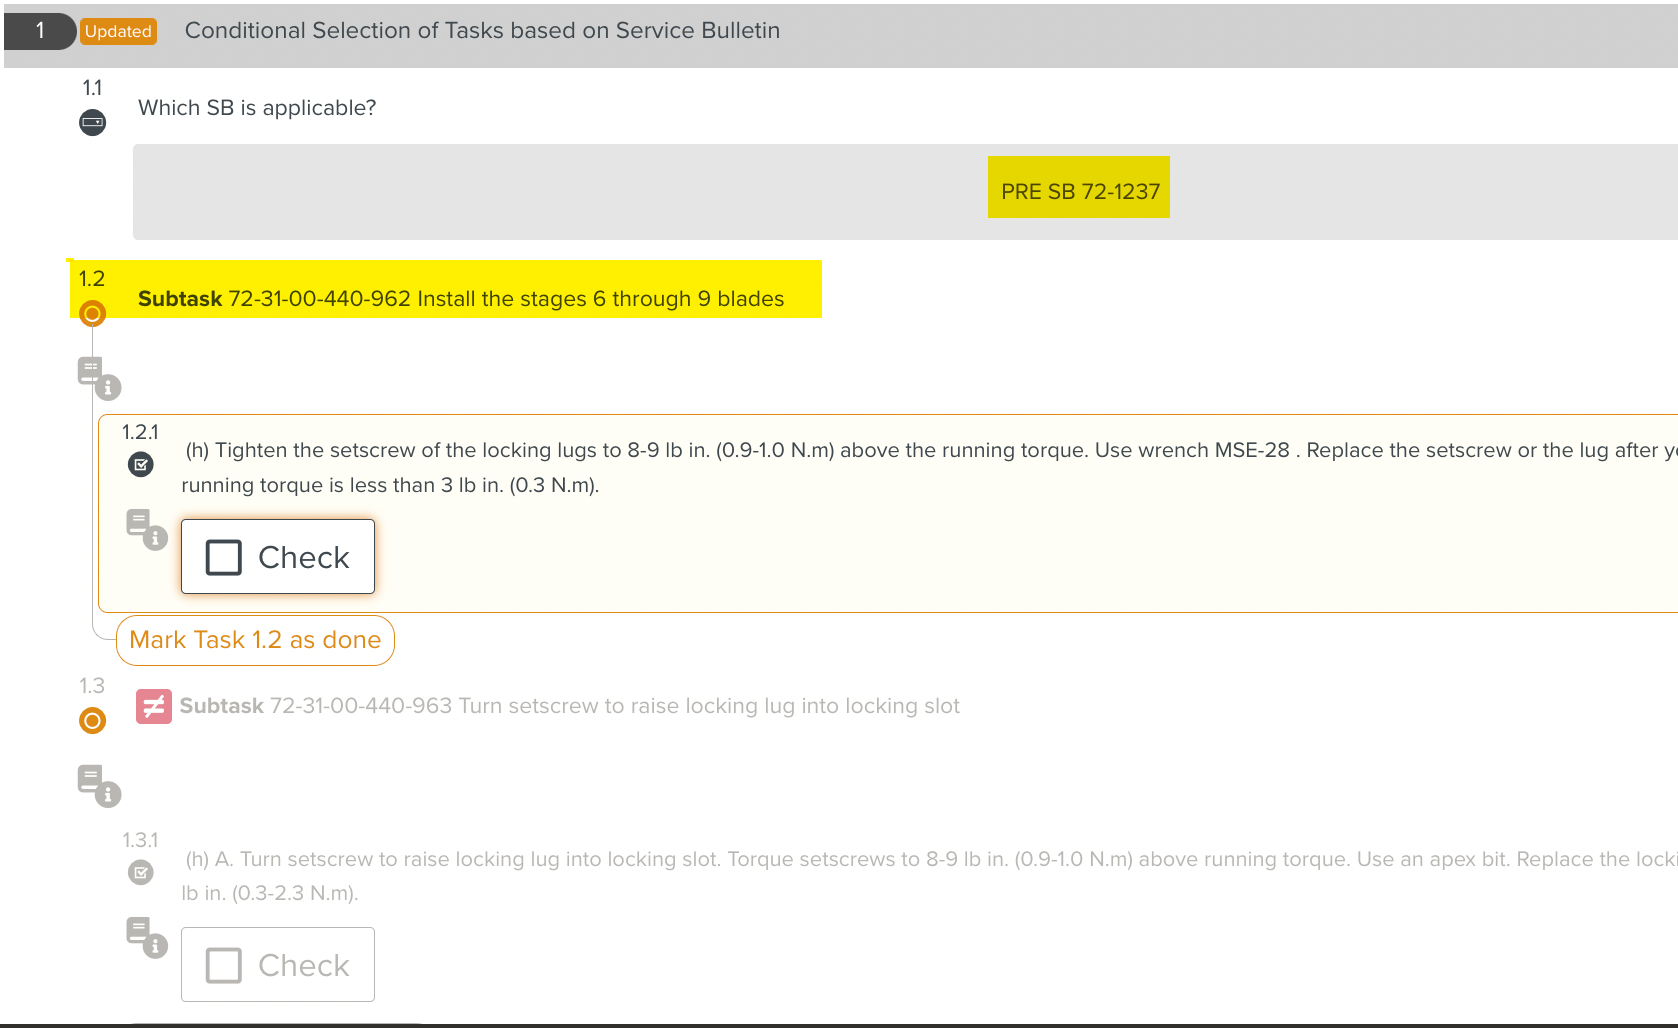Screen dimensions: 1678x1028
Task: Select highlighted Subtask 72-31-00-440-962 heading
Action: point(460,299)
